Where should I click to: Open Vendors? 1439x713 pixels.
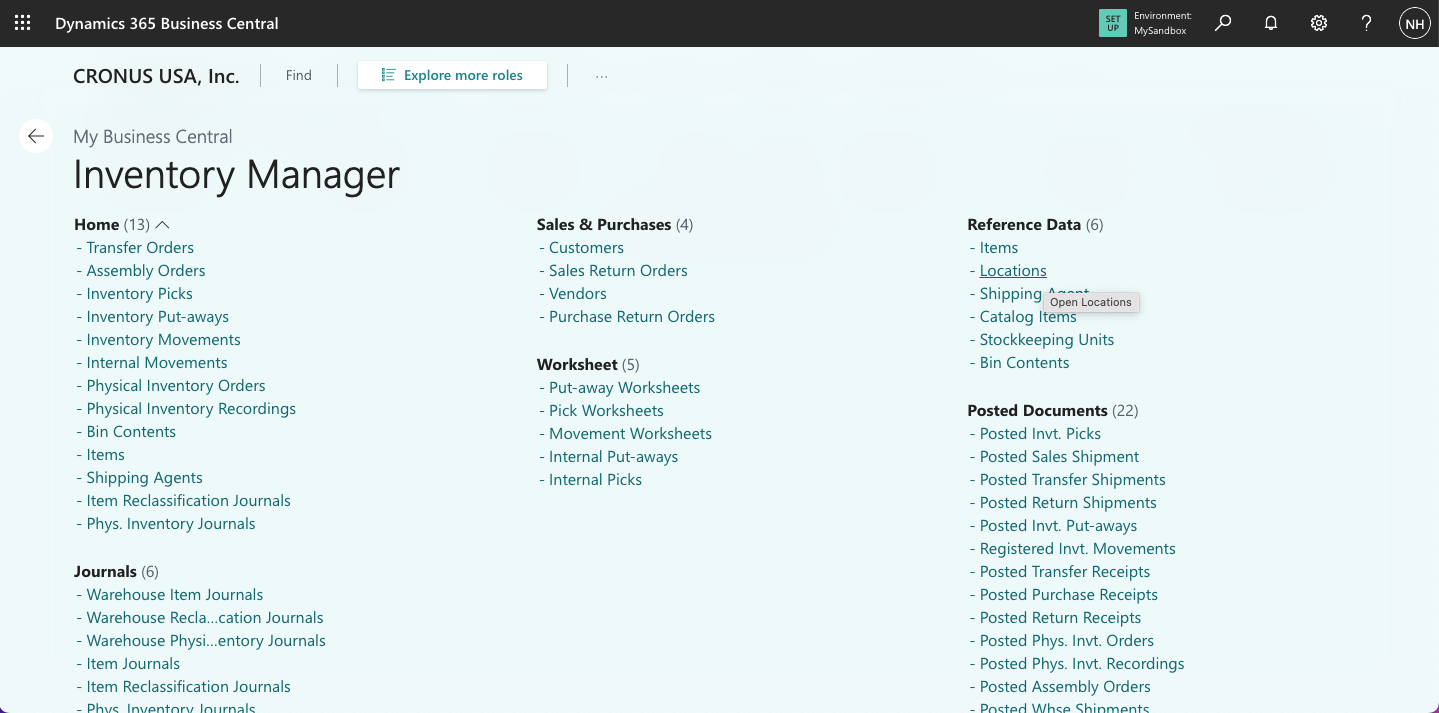click(x=578, y=294)
